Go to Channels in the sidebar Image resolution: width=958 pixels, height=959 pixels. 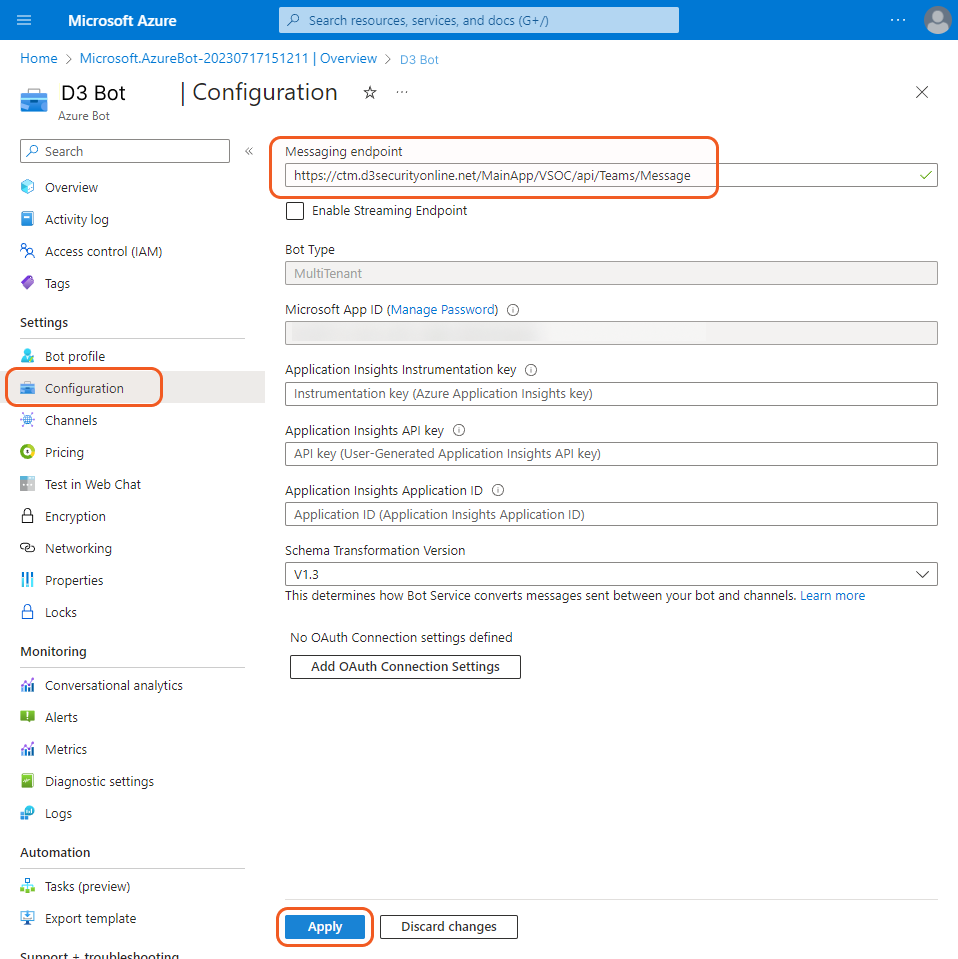click(x=71, y=420)
